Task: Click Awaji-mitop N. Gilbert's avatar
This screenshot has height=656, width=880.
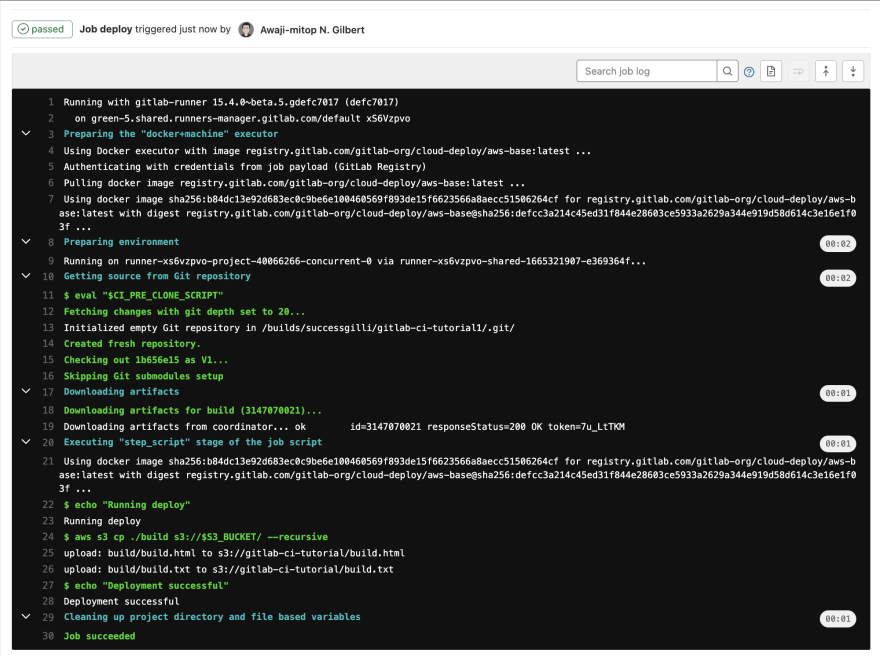Action: click(246, 30)
